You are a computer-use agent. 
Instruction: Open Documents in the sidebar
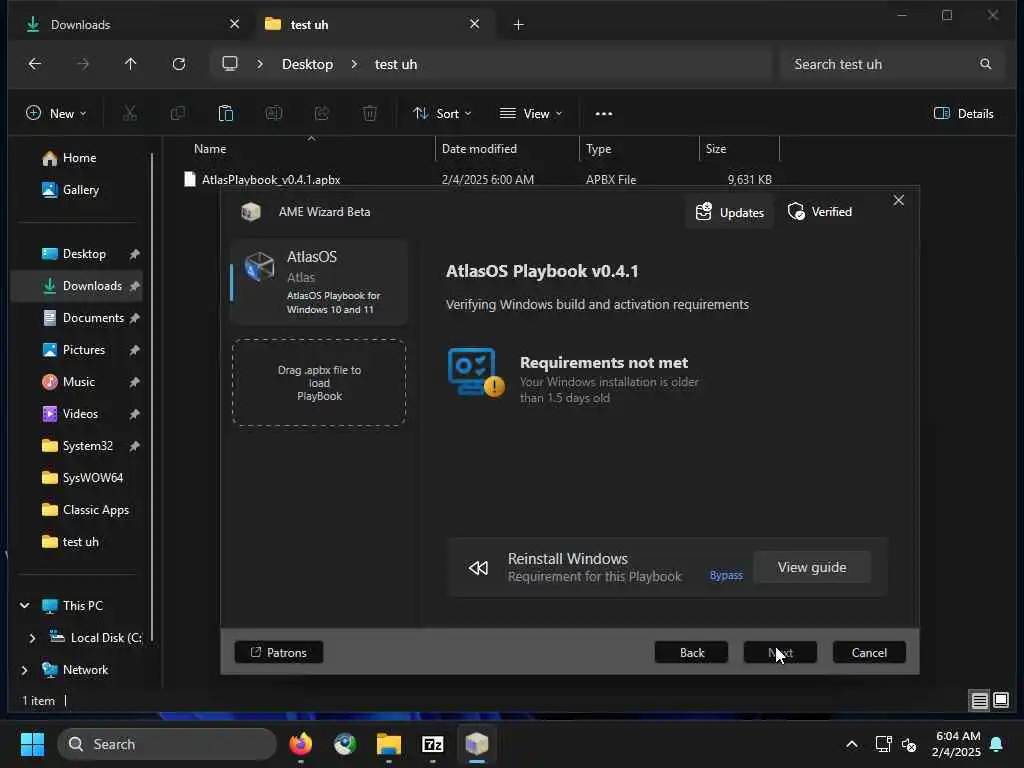(x=93, y=318)
